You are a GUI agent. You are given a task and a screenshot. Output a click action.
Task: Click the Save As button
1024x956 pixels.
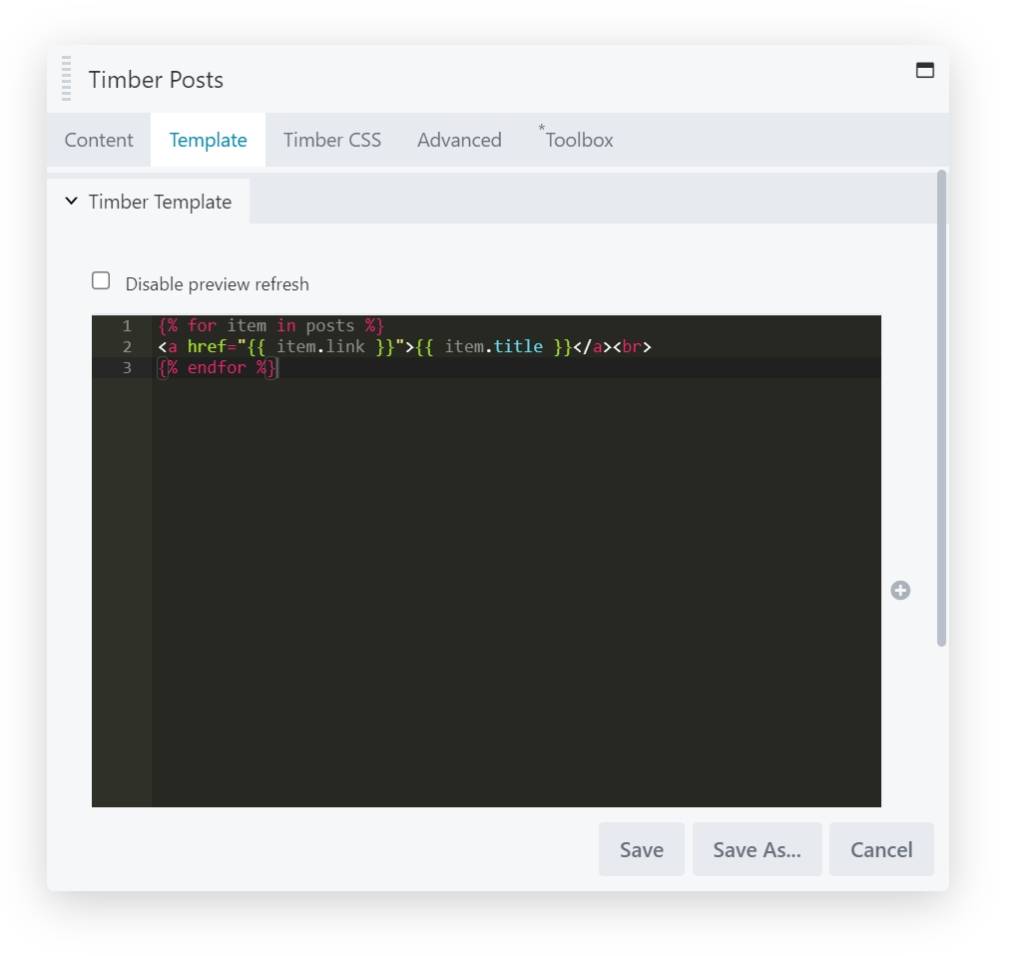756,849
